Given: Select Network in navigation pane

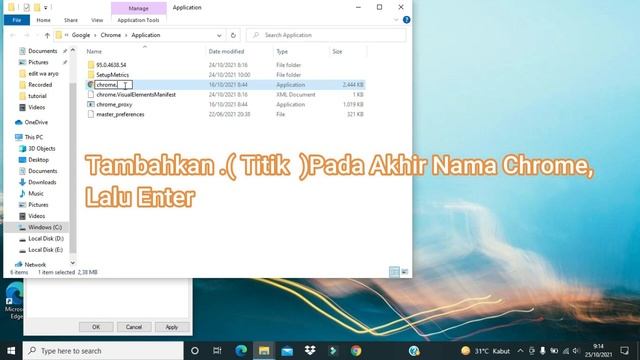Looking at the screenshot, I should click(x=35, y=264).
